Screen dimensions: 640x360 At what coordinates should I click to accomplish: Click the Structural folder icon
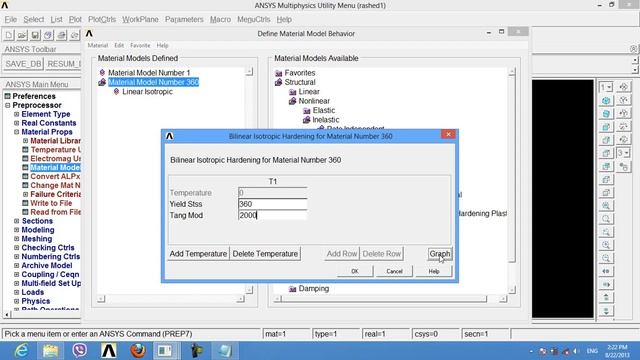click(x=279, y=82)
